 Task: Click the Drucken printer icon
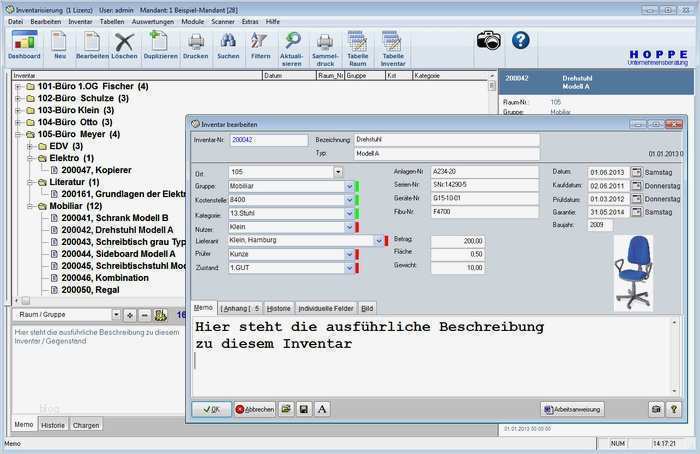196,45
